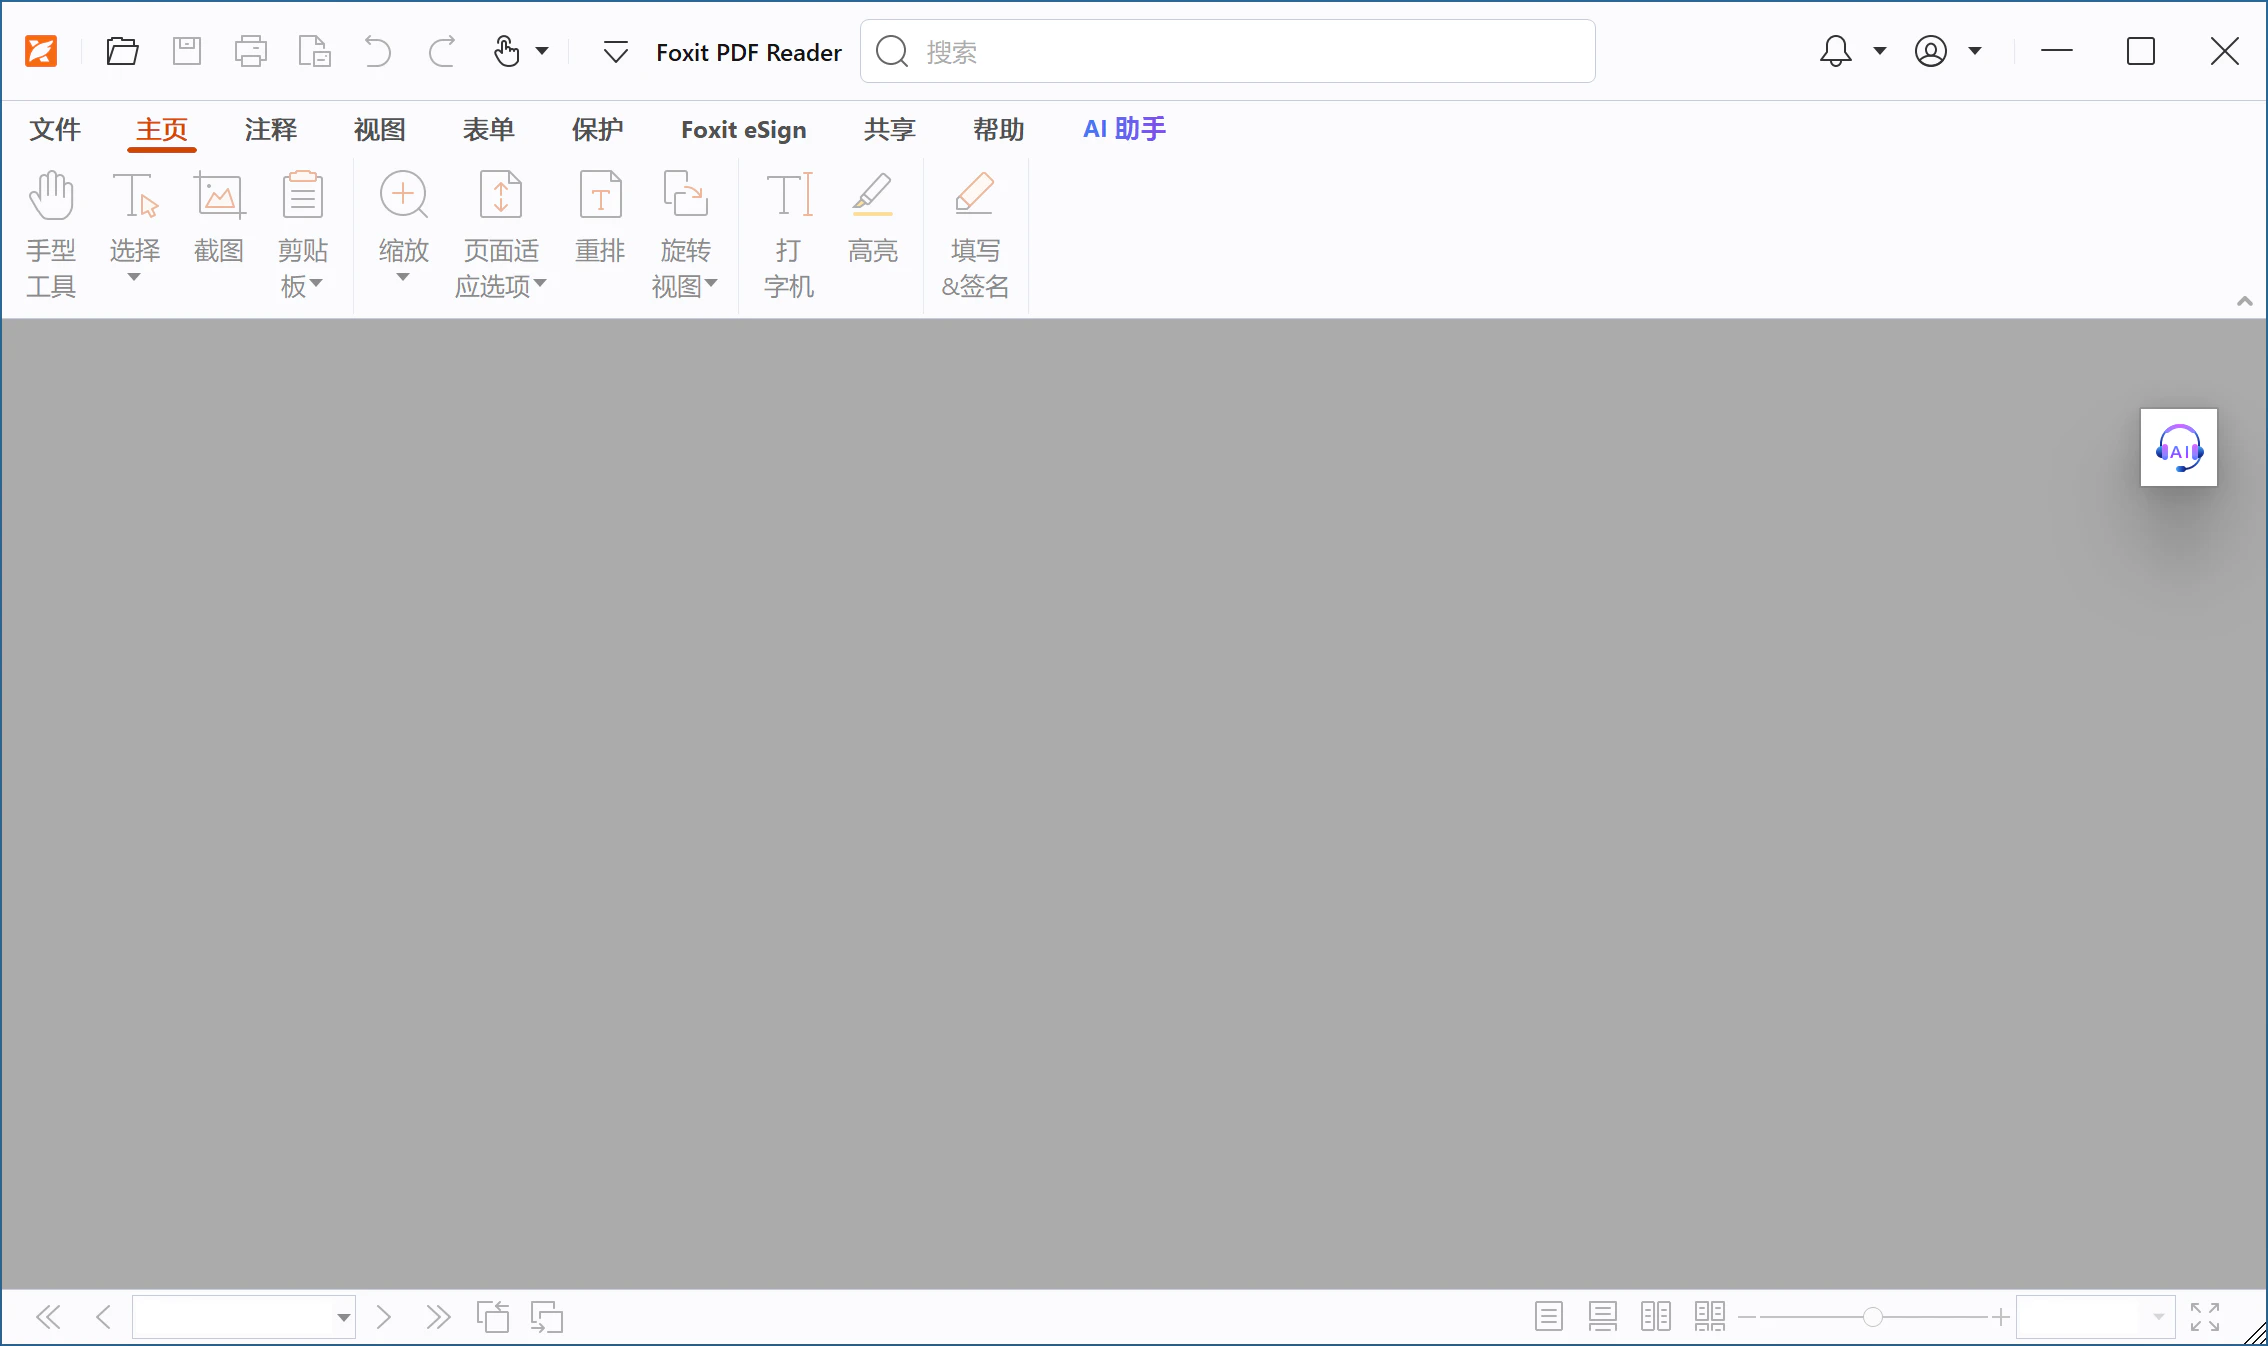
Task: Switch to the 帮助 tab
Action: click(999, 129)
